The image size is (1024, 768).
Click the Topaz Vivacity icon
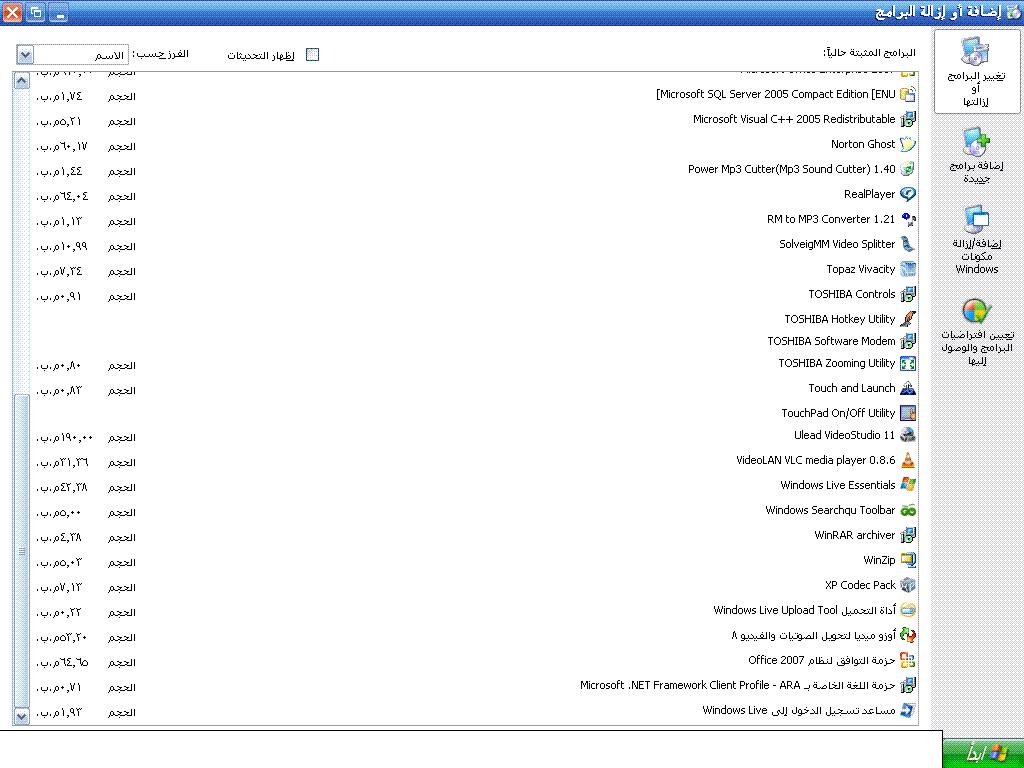(908, 269)
